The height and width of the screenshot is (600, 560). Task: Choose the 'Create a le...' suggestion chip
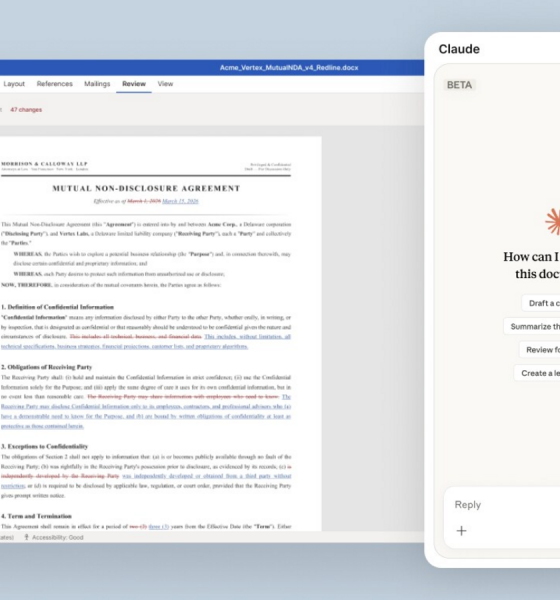click(537, 373)
